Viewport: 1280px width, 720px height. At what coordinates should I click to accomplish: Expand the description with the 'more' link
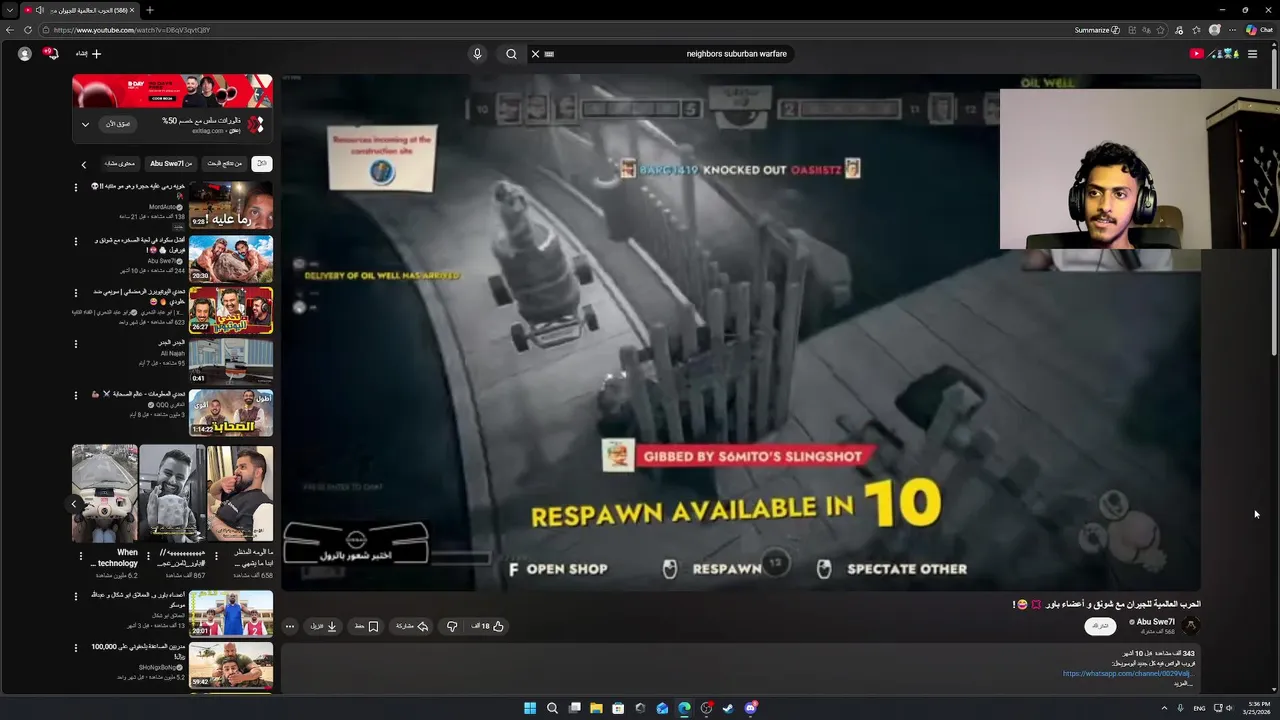(x=1183, y=683)
